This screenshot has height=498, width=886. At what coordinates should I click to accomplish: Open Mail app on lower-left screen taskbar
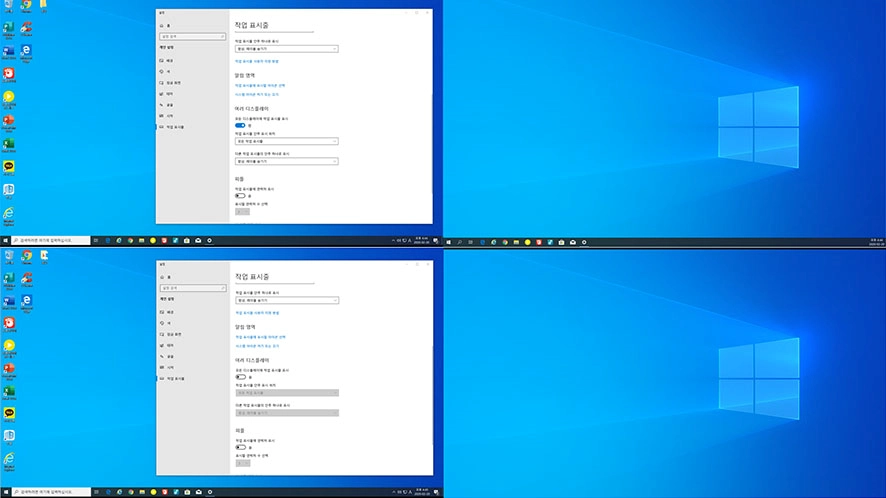pyautogui.click(x=198, y=492)
